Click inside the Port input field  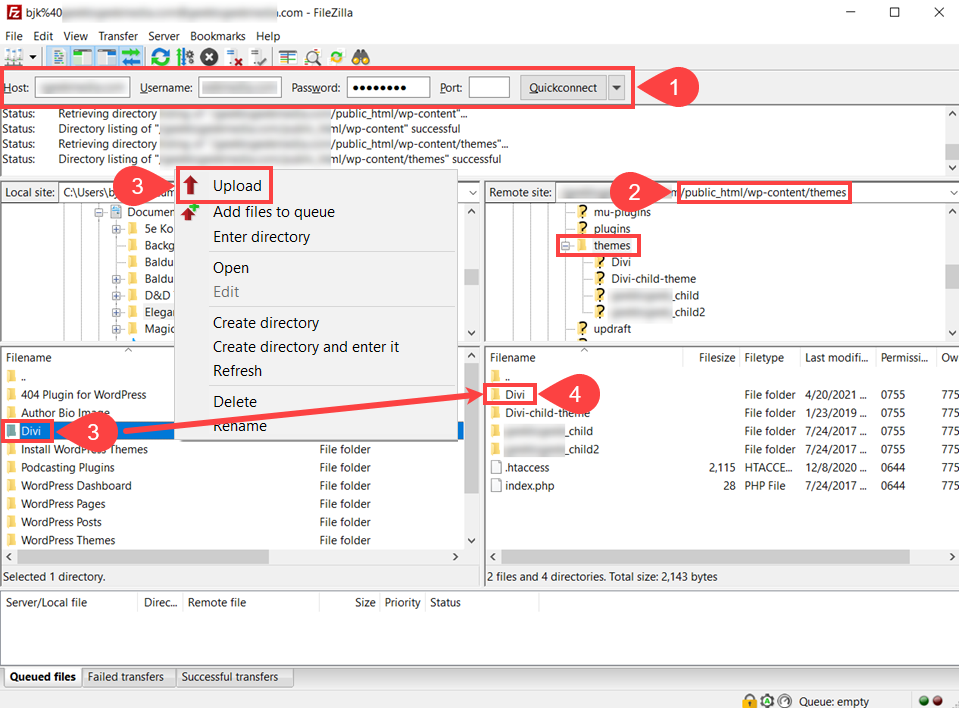tap(489, 88)
